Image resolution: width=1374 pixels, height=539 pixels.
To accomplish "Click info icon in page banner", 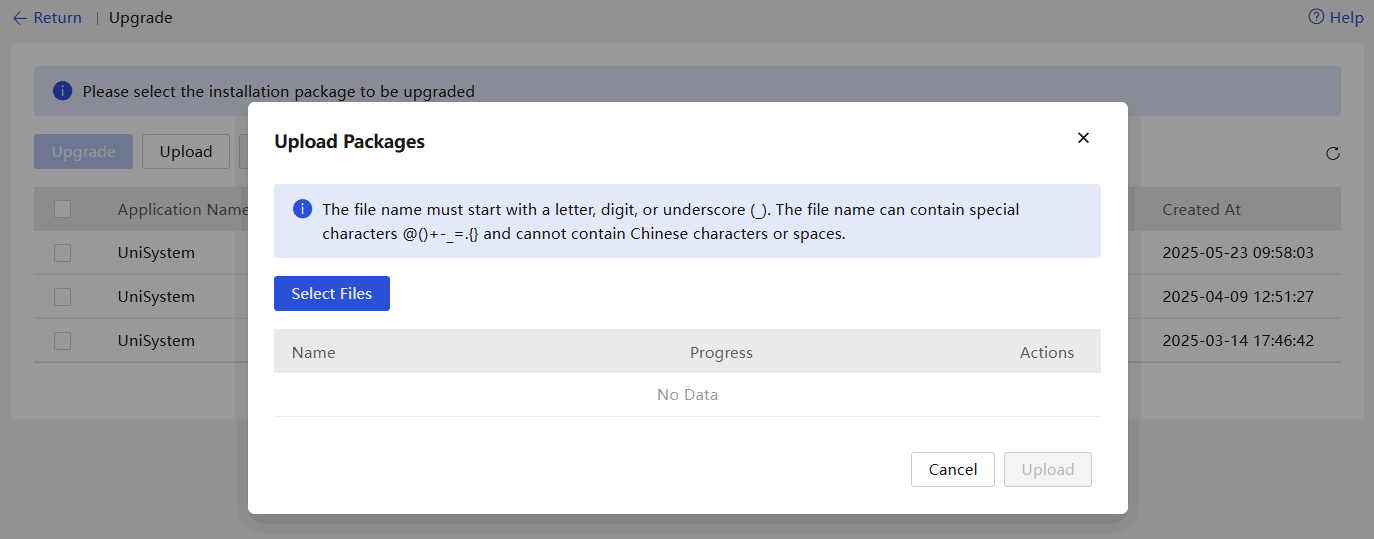I will 62,91.
